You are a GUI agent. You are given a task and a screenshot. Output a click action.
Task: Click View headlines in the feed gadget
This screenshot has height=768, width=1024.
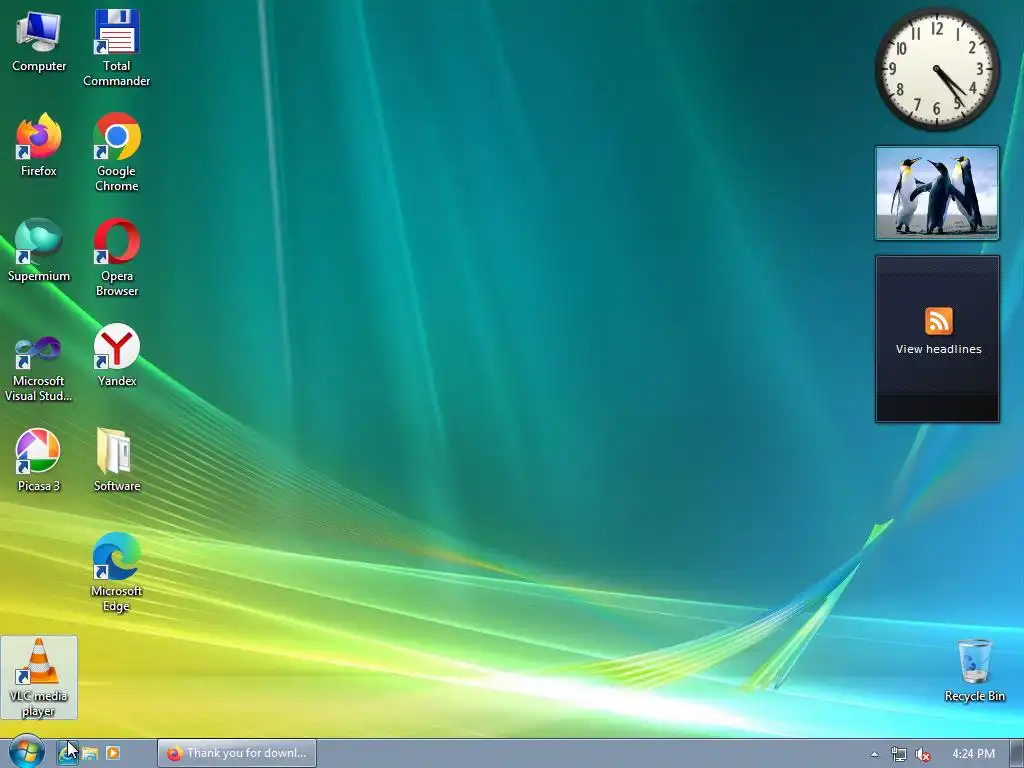938,349
